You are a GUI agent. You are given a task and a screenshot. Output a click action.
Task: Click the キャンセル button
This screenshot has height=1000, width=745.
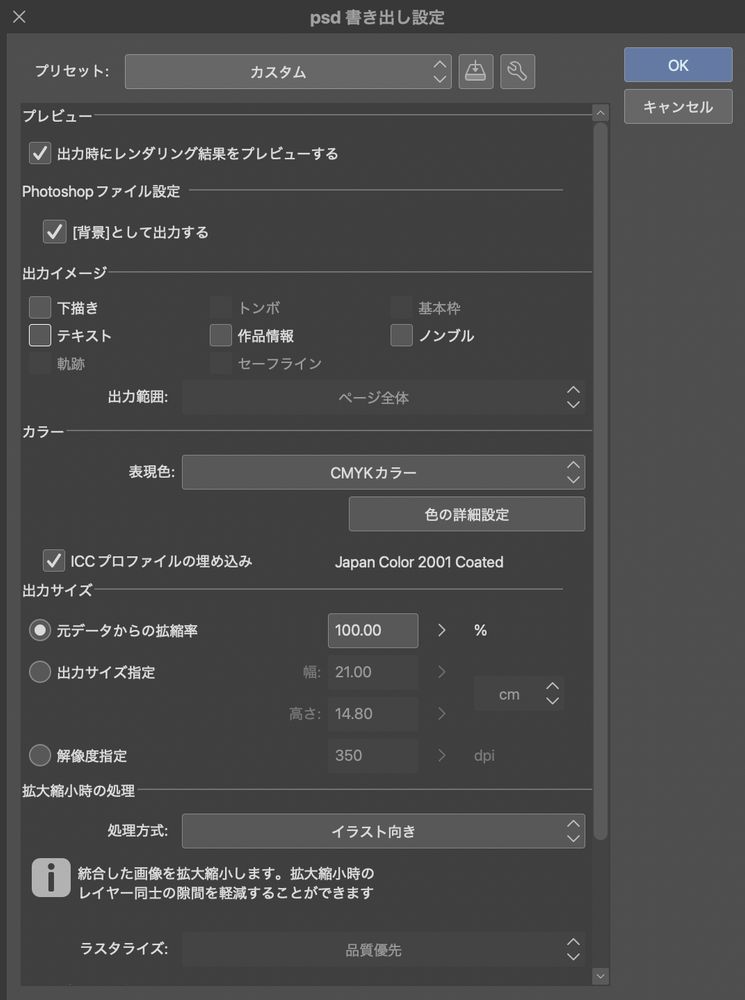678,107
